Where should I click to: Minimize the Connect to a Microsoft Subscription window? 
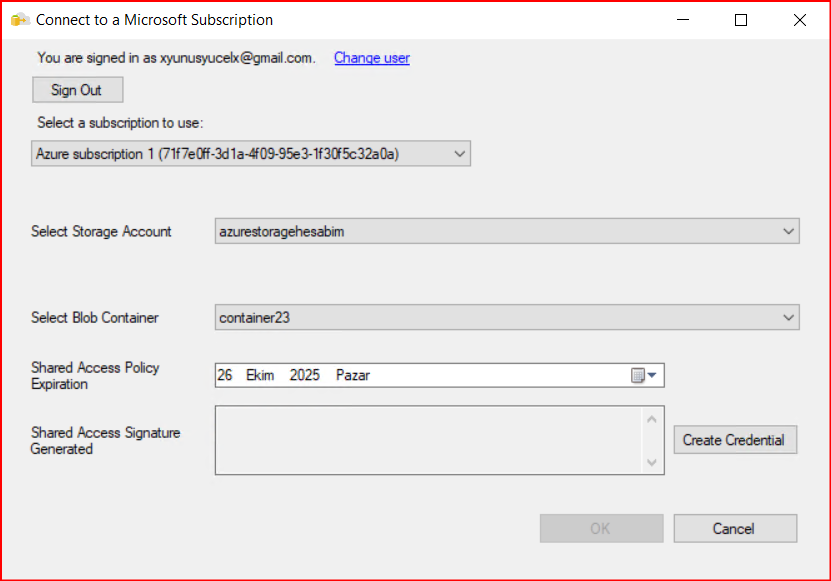tap(683, 20)
